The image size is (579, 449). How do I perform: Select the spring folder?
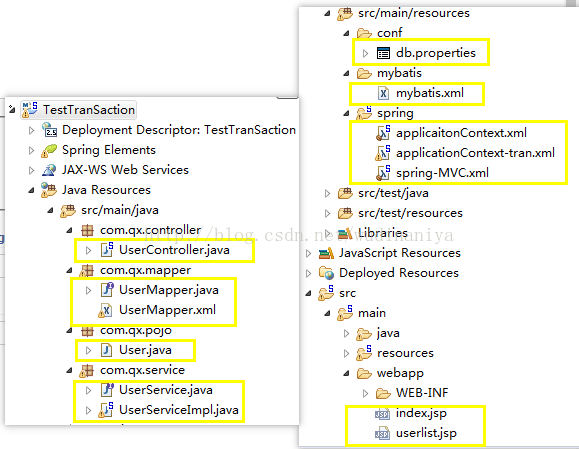click(x=395, y=113)
